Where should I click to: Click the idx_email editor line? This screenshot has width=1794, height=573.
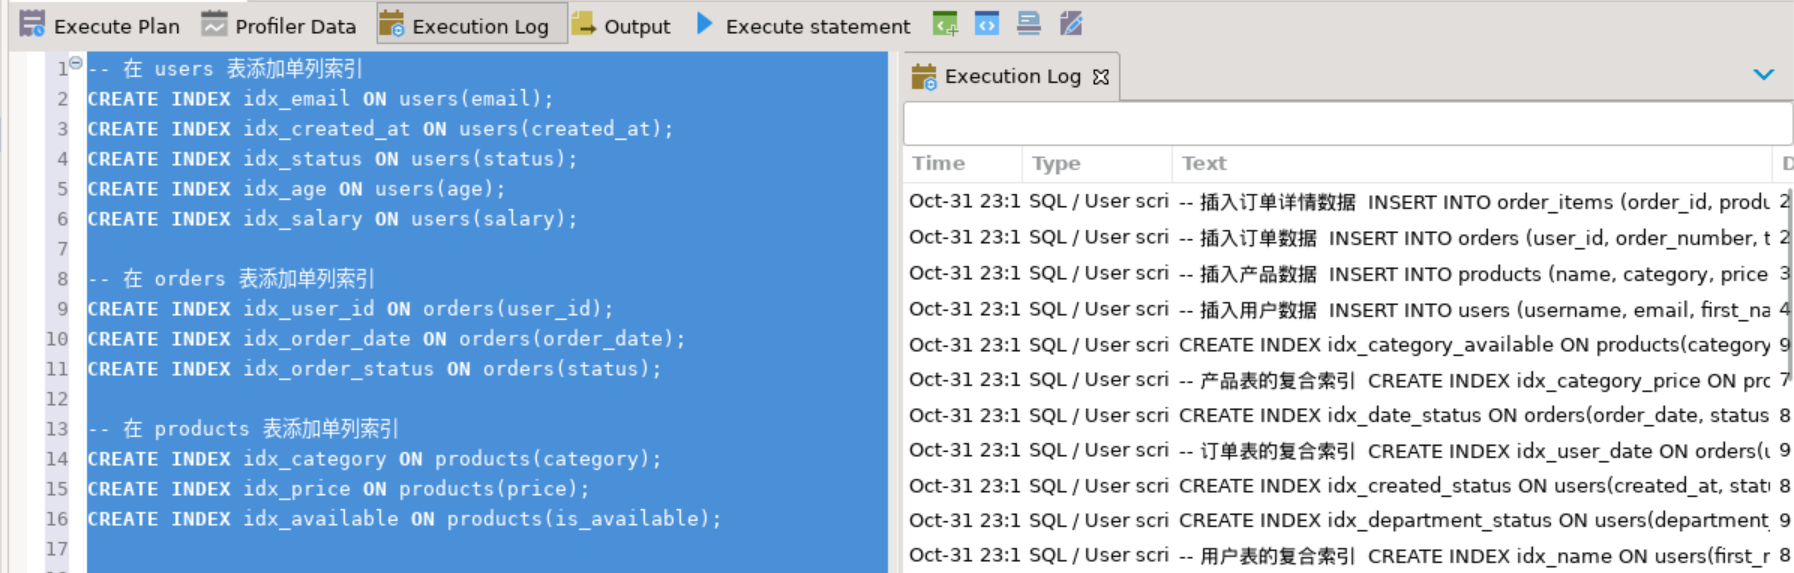(320, 99)
